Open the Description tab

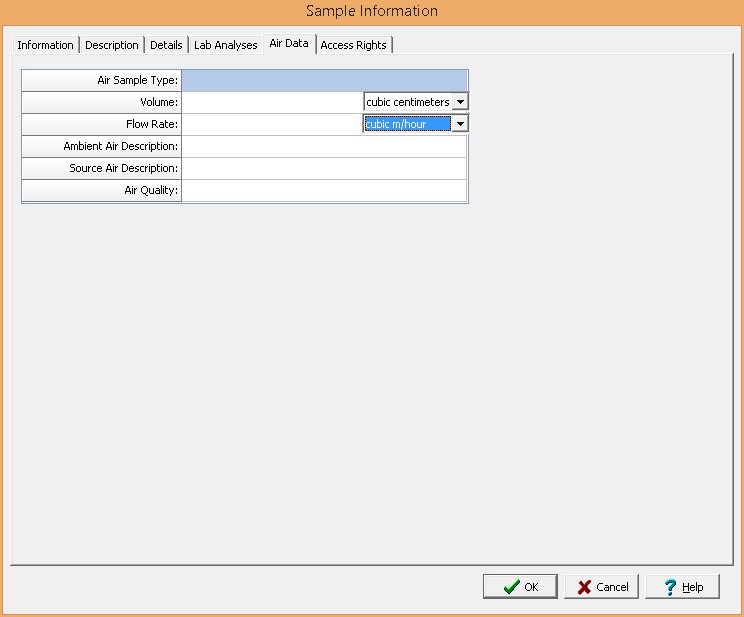coord(112,45)
